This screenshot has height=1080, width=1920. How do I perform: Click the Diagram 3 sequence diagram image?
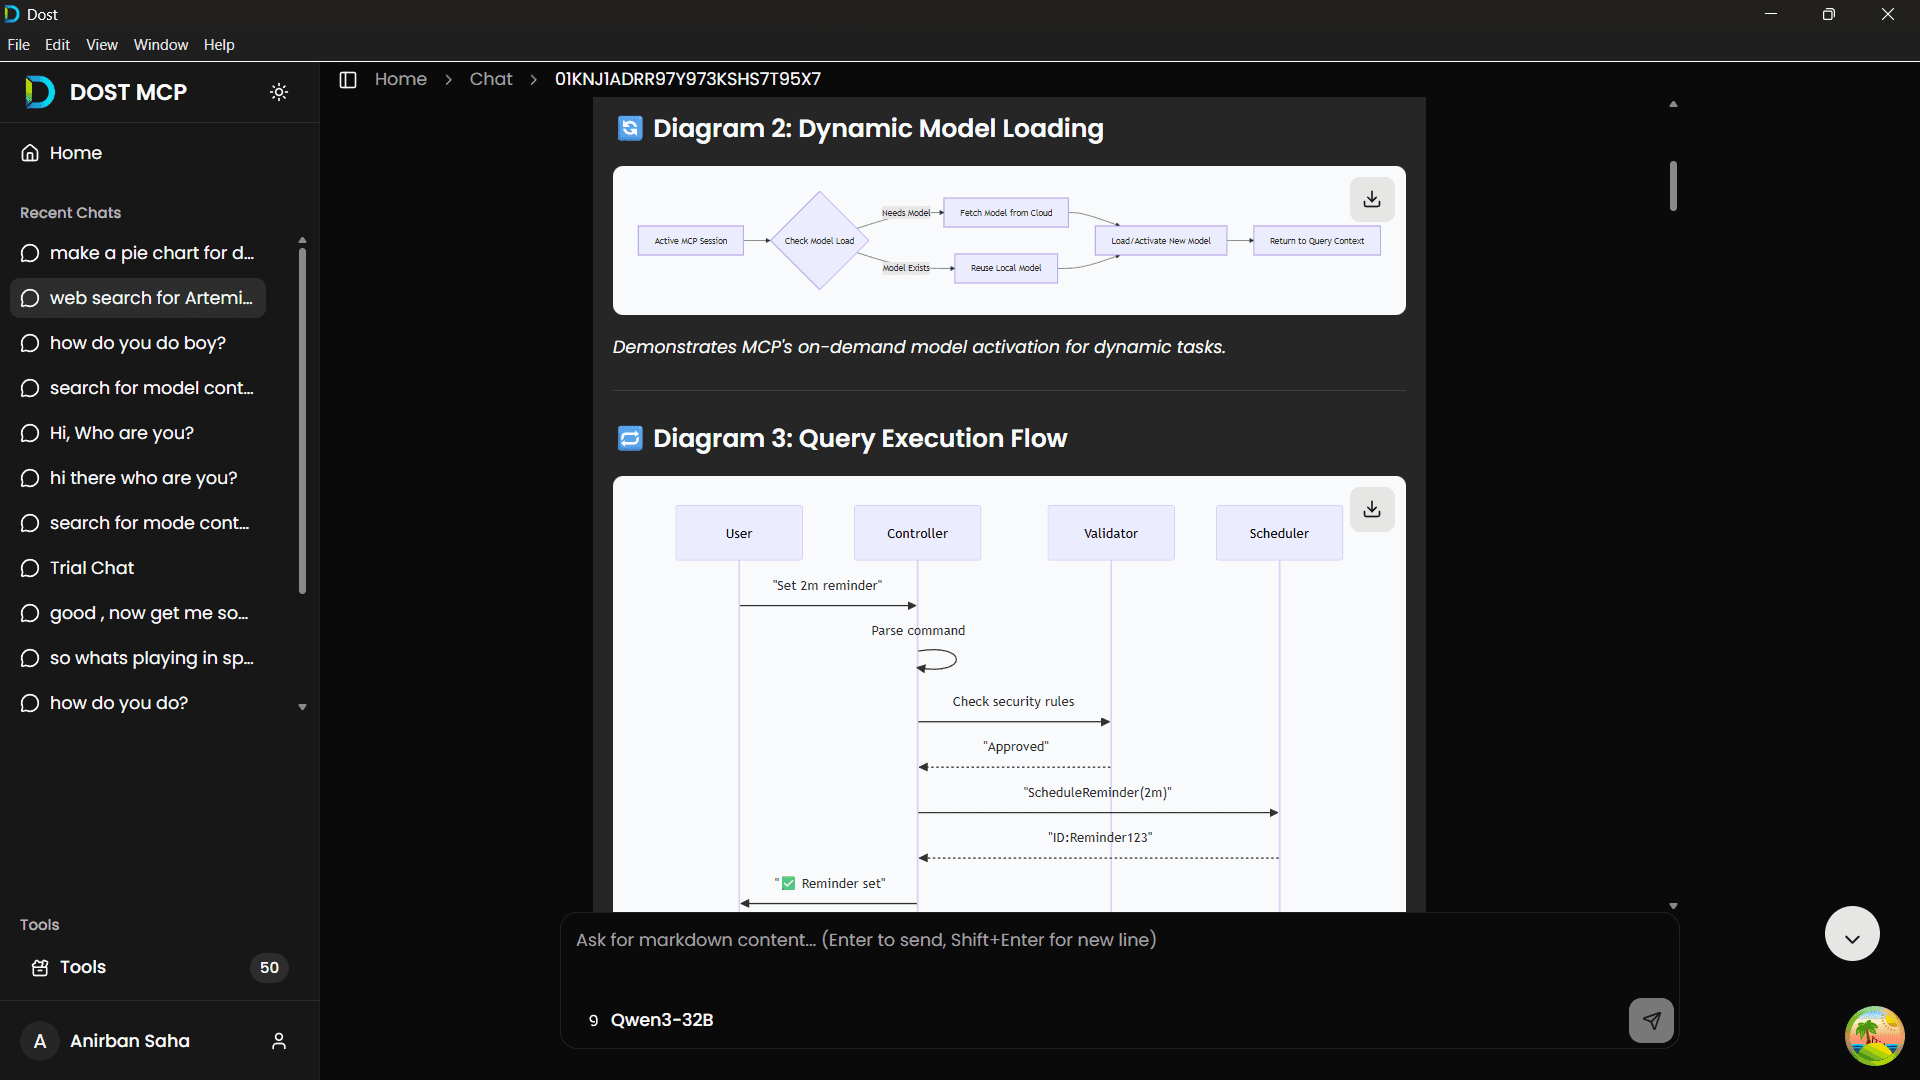tap(1009, 694)
